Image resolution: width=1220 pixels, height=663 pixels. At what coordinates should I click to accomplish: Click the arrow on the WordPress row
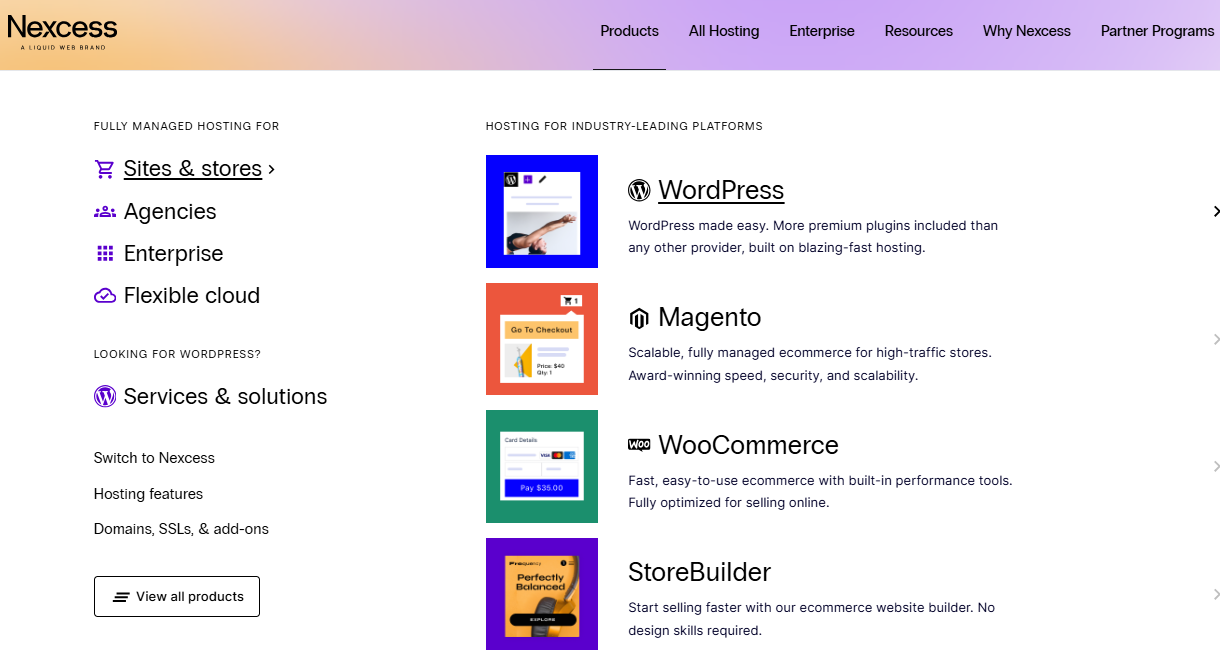[1216, 211]
